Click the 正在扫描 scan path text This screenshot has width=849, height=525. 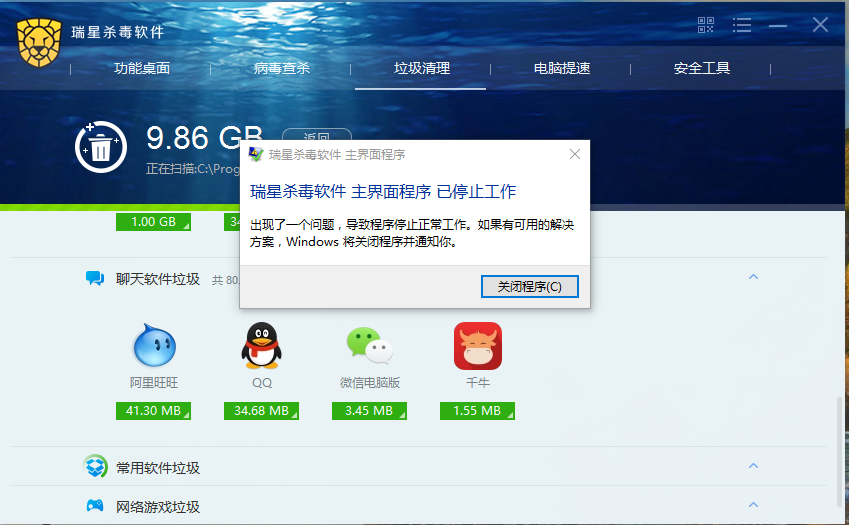click(x=193, y=169)
